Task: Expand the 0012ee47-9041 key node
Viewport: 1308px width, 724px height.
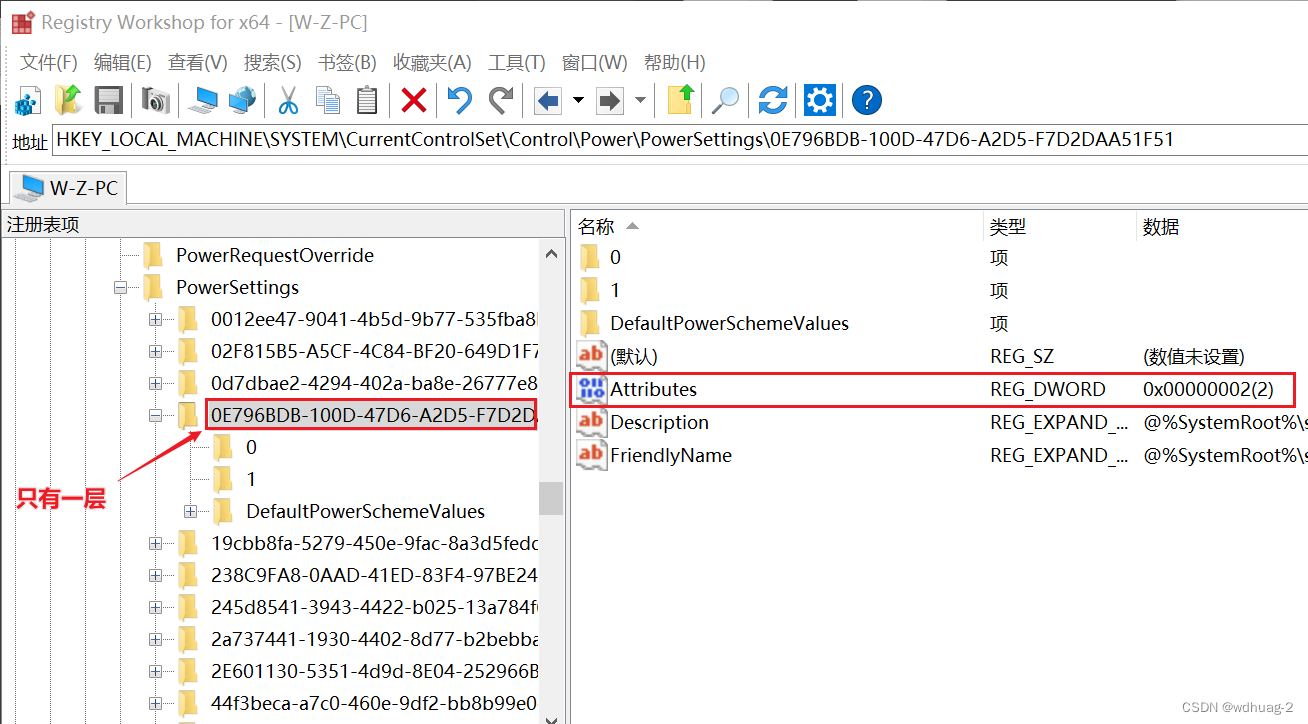Action: point(155,319)
